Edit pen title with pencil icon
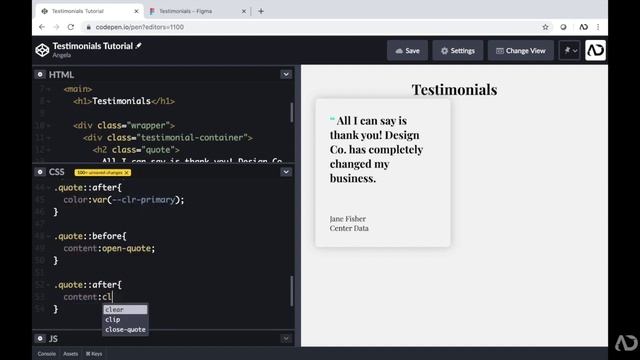Image resolution: width=640 pixels, height=360 pixels. (x=139, y=46)
